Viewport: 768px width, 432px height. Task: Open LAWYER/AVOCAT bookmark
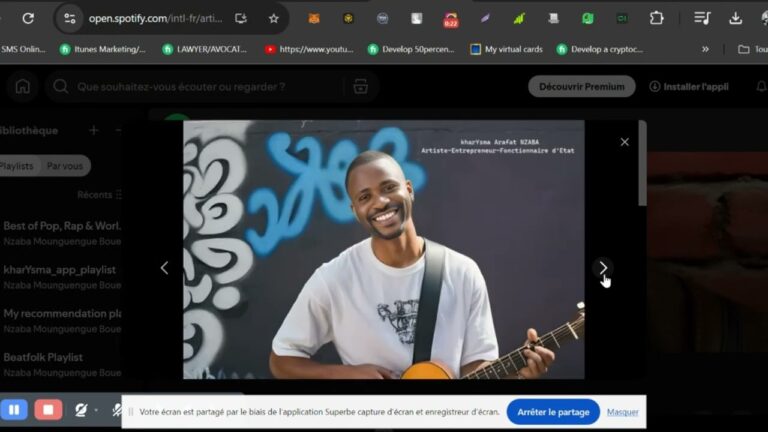(204, 49)
